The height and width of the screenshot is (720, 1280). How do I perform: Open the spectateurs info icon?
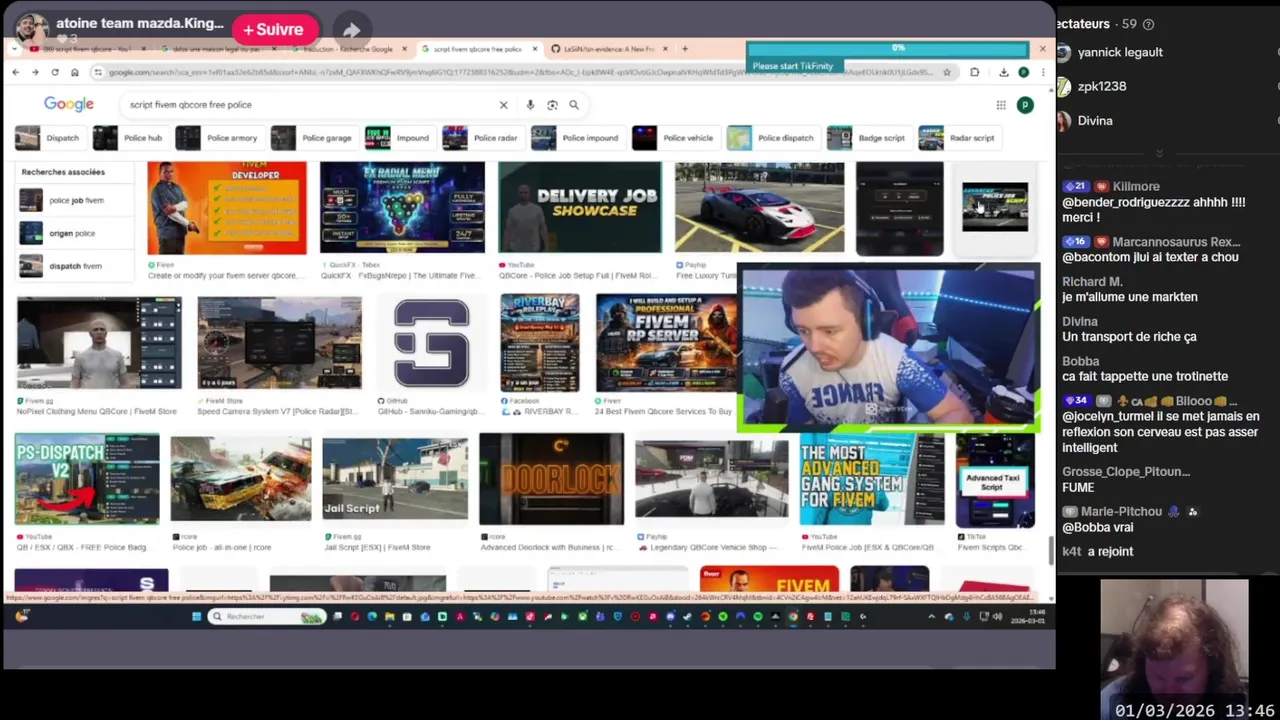[x=1148, y=24]
